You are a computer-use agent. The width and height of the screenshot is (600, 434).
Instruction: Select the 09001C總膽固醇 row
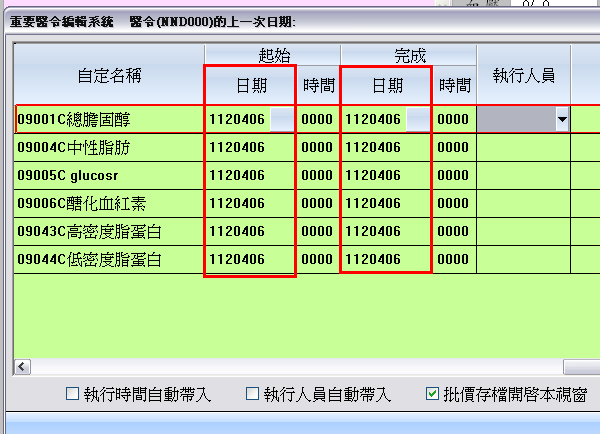click(x=108, y=120)
